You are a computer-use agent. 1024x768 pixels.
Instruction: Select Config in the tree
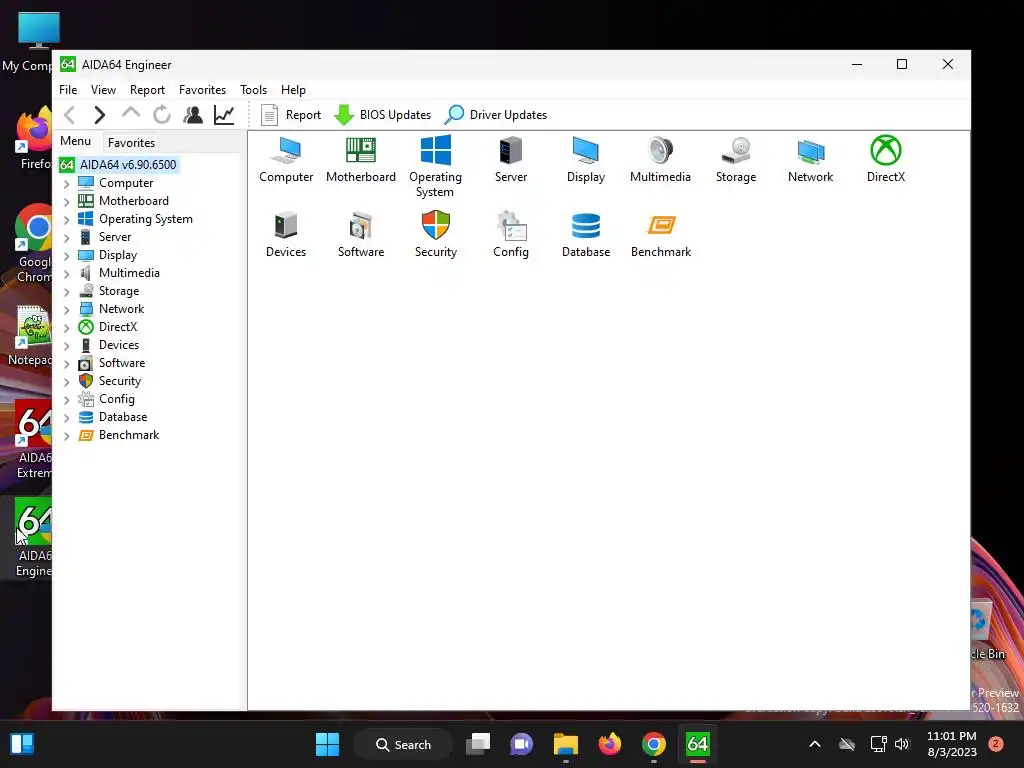(116, 399)
